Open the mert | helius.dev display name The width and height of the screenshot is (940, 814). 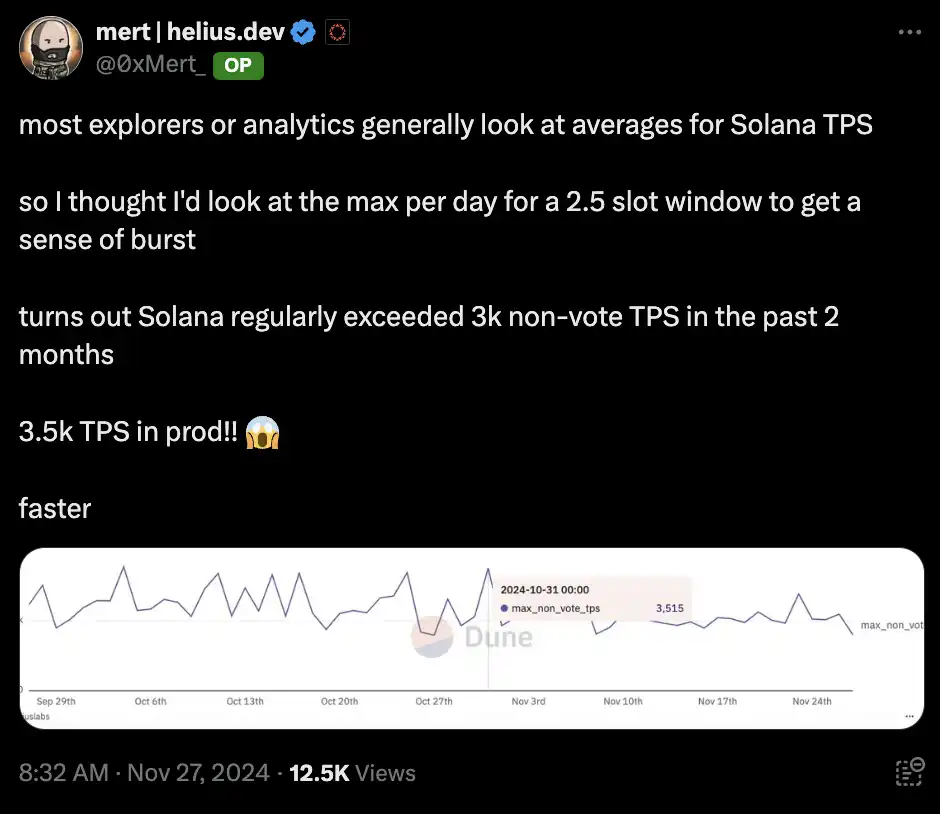tap(192, 33)
